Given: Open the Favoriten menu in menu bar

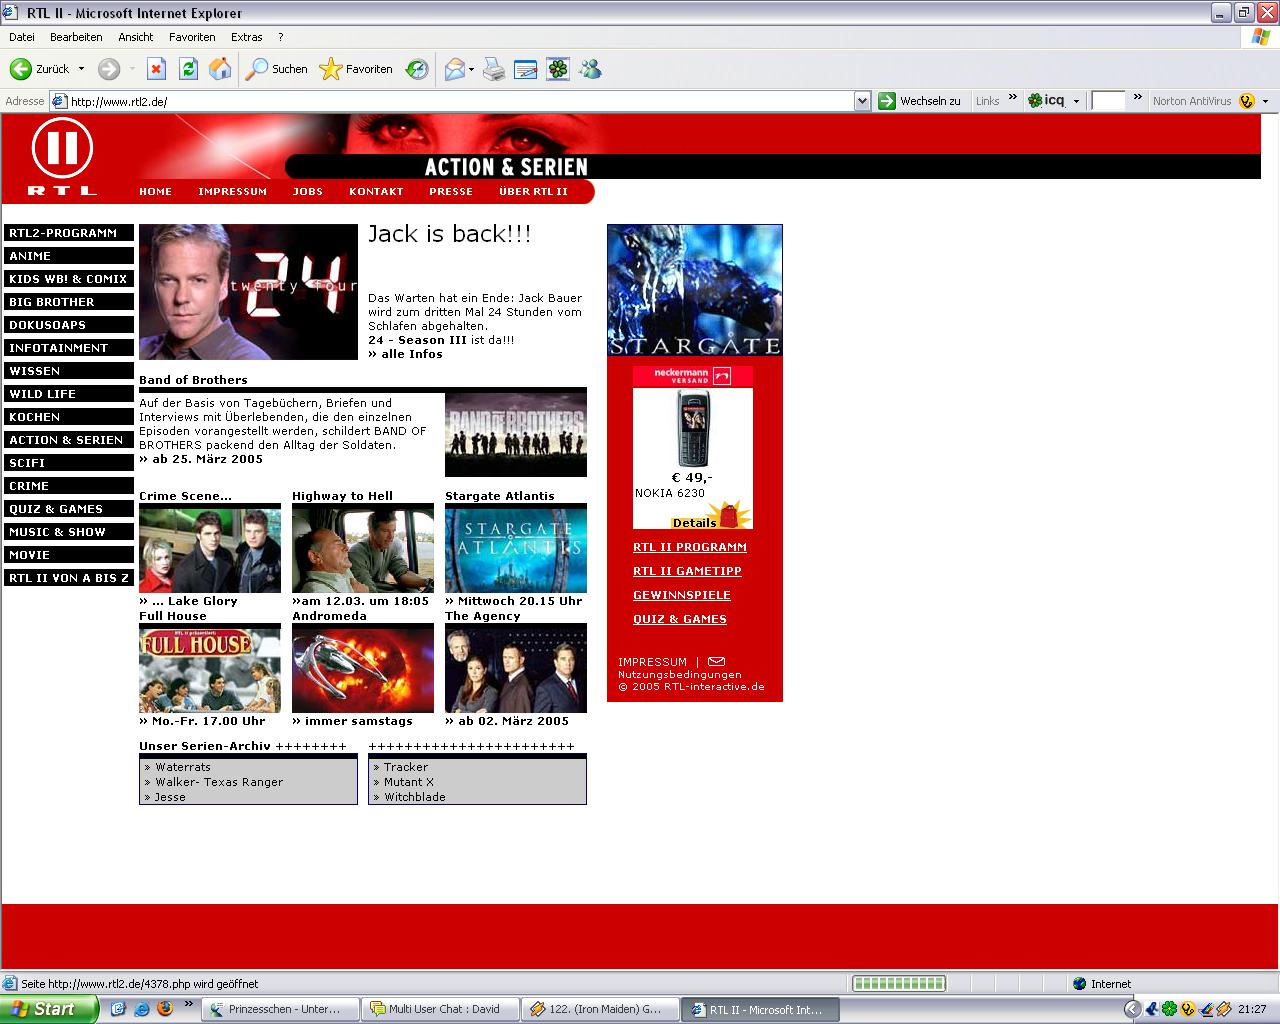Looking at the screenshot, I should click(192, 37).
